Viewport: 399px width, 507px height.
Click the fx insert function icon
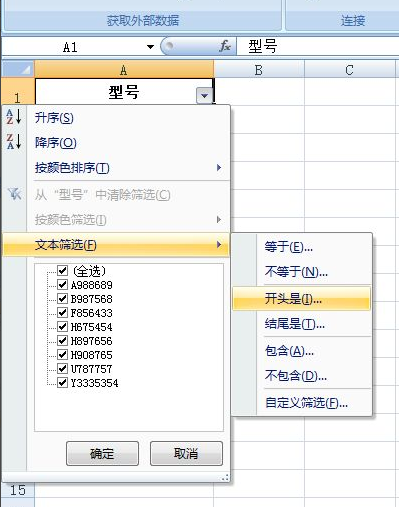click(225, 46)
